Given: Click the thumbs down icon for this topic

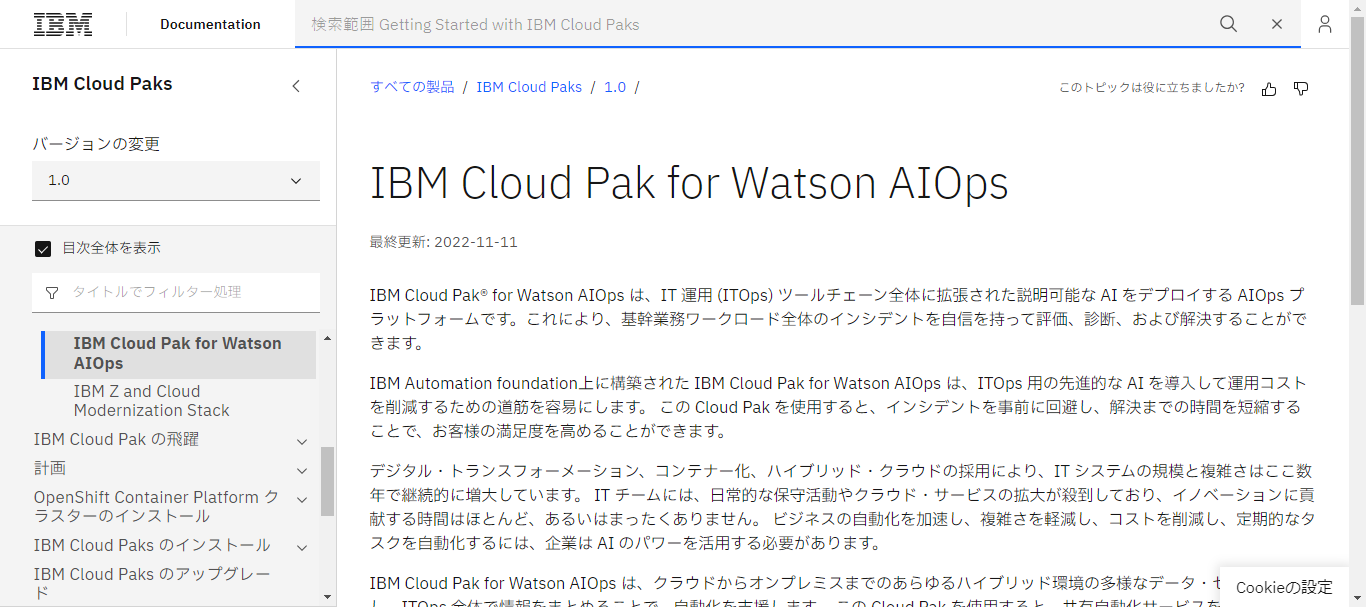Looking at the screenshot, I should point(1301,89).
